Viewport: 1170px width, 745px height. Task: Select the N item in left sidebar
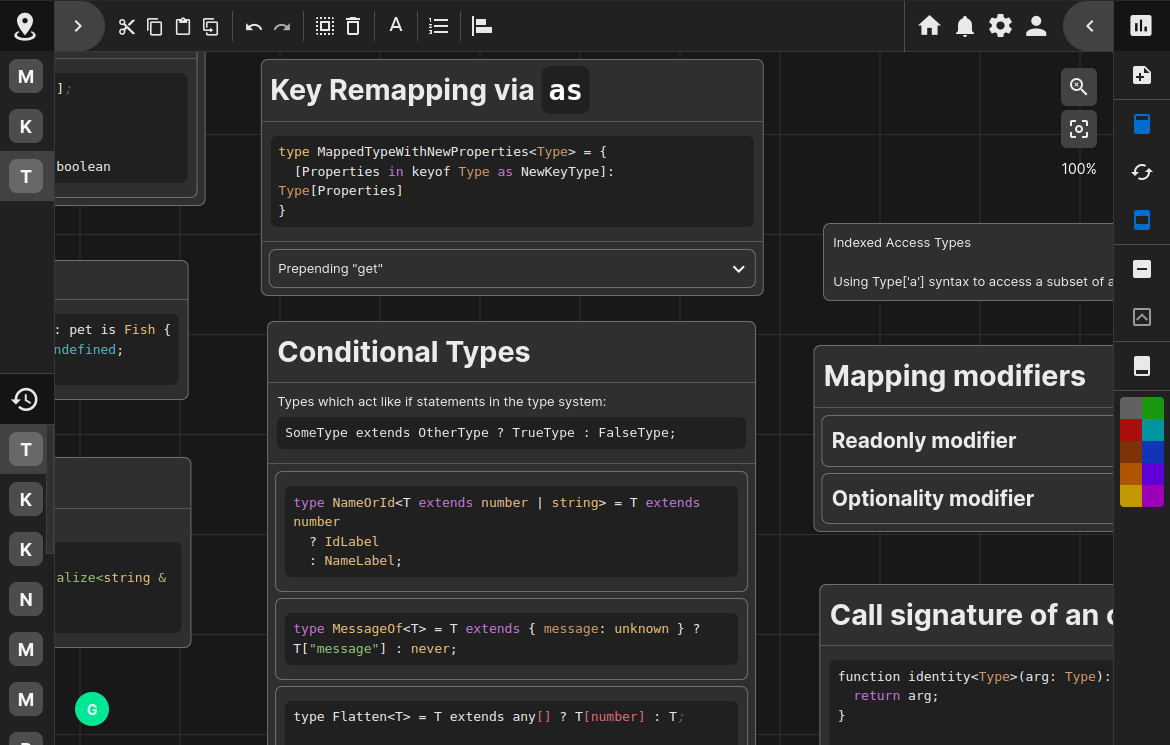(x=25, y=599)
